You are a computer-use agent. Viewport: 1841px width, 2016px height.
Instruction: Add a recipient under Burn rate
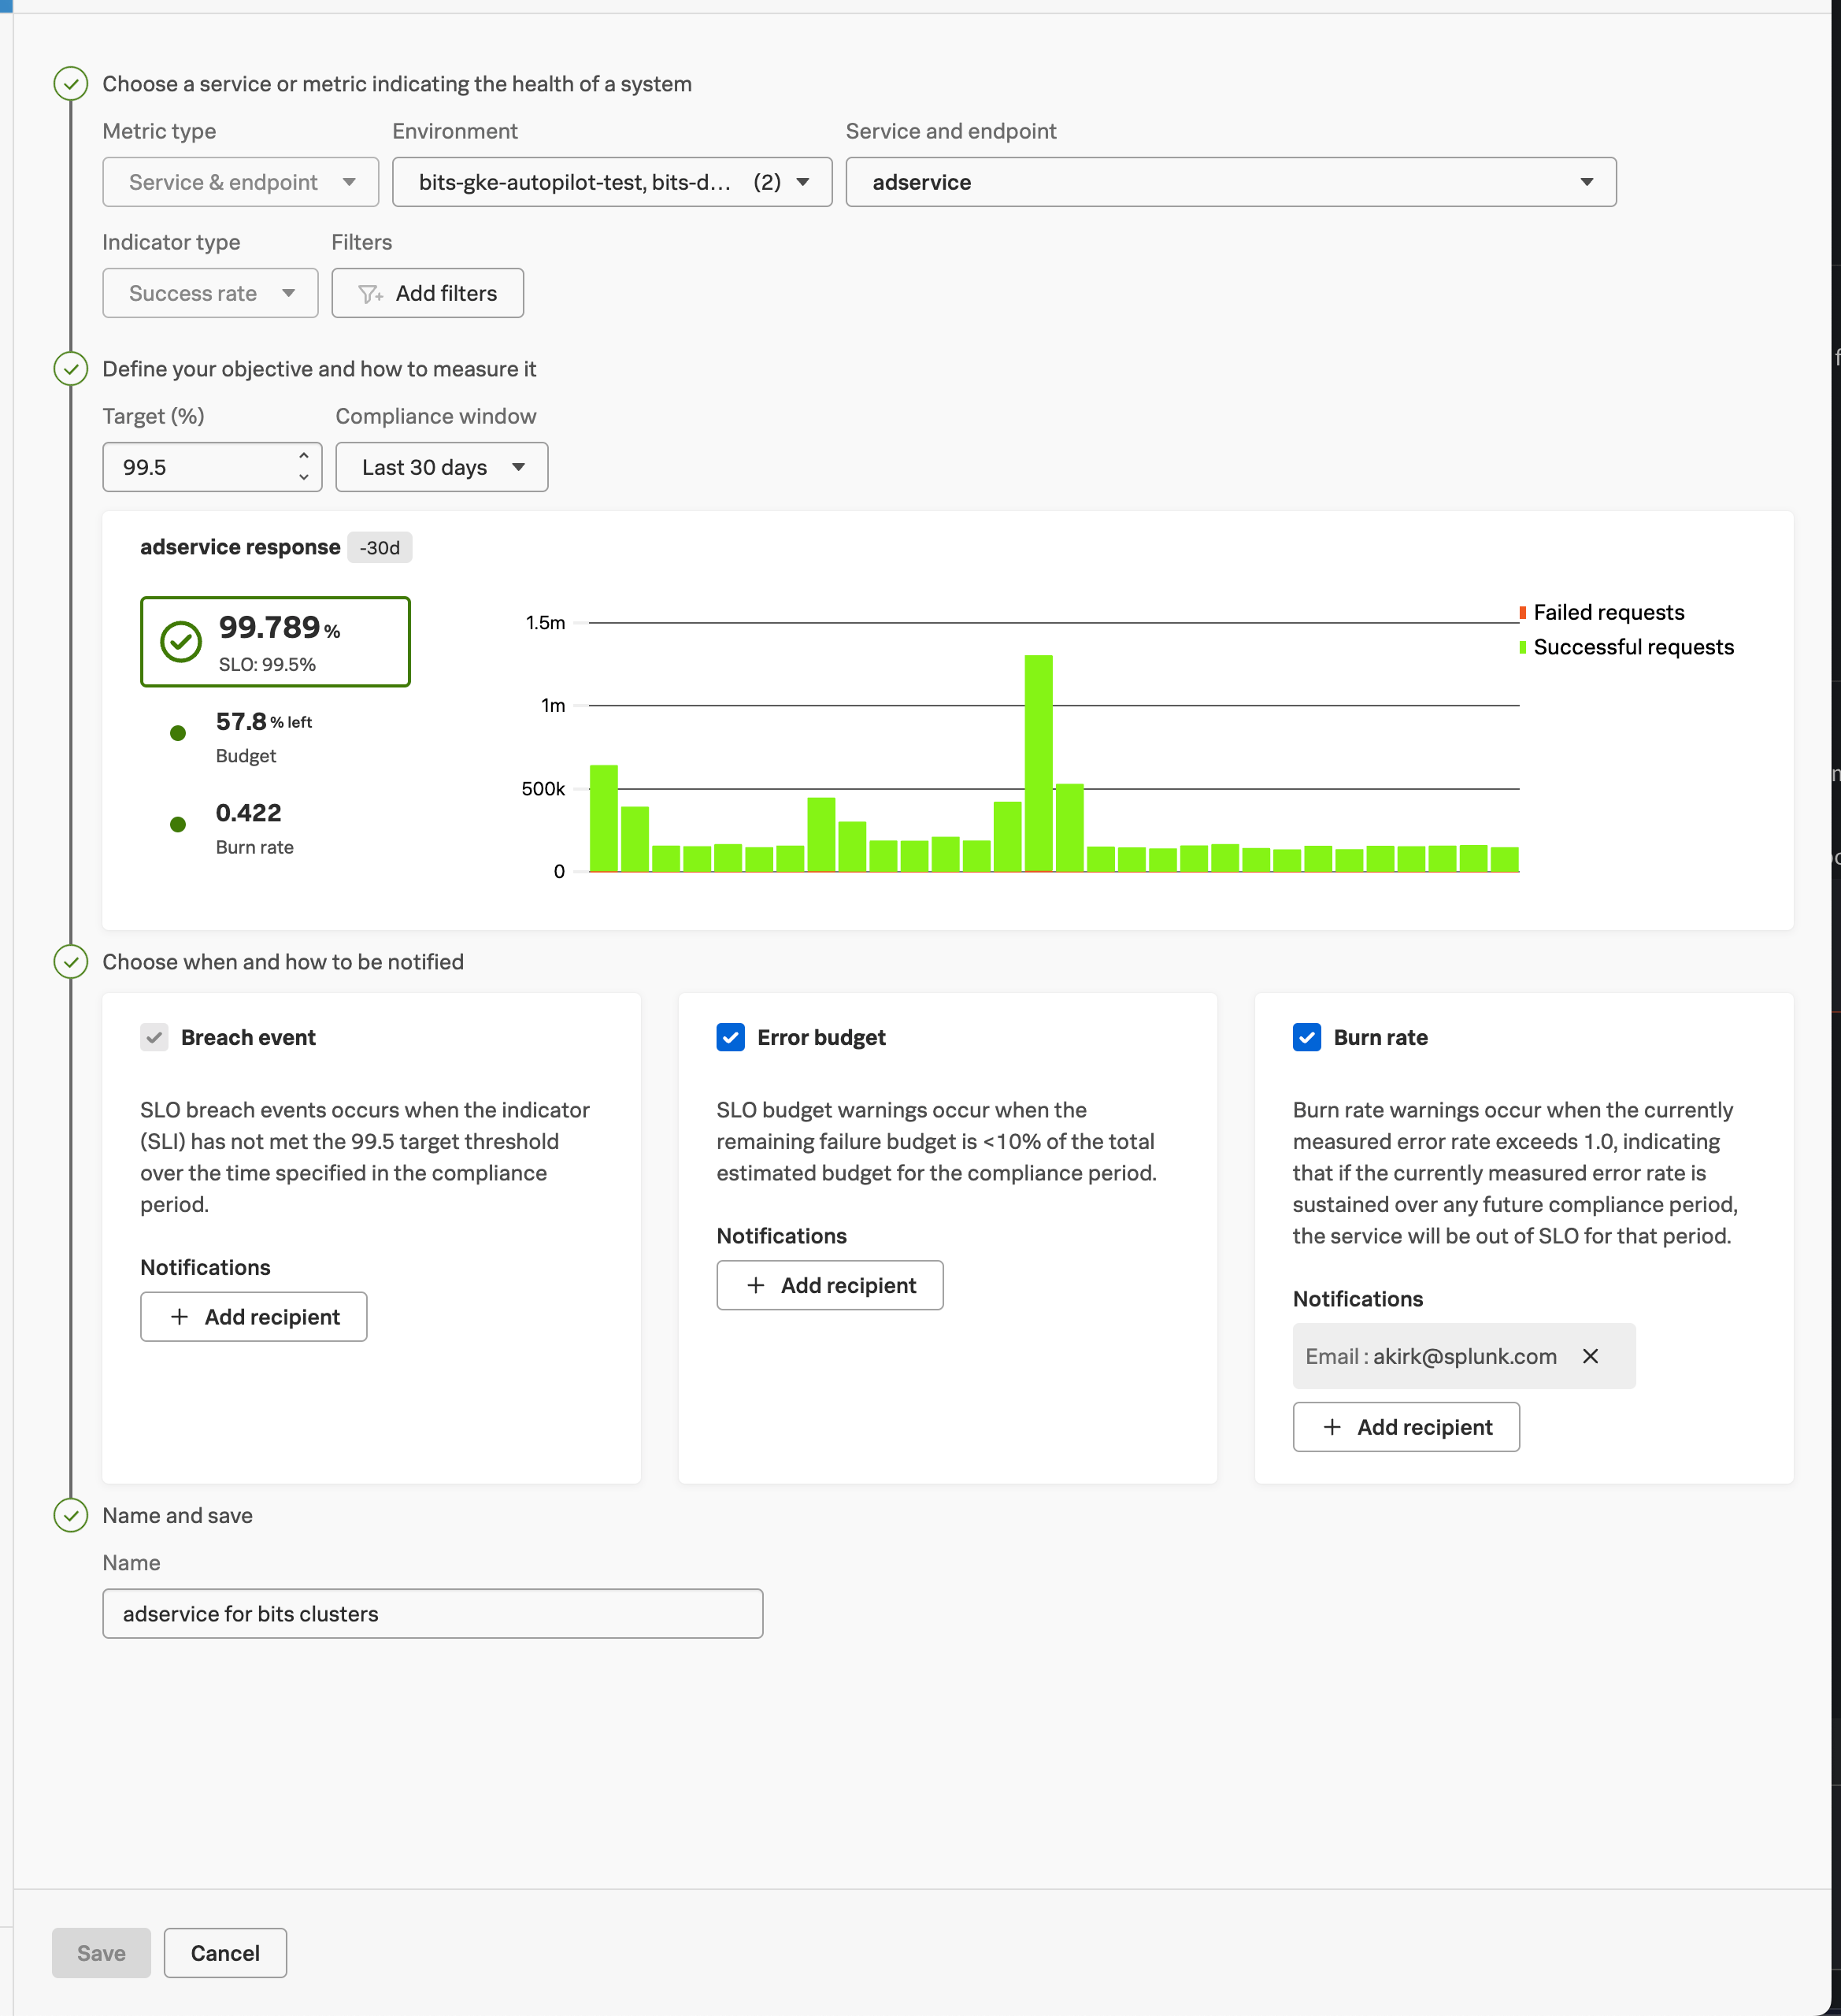tap(1405, 1427)
